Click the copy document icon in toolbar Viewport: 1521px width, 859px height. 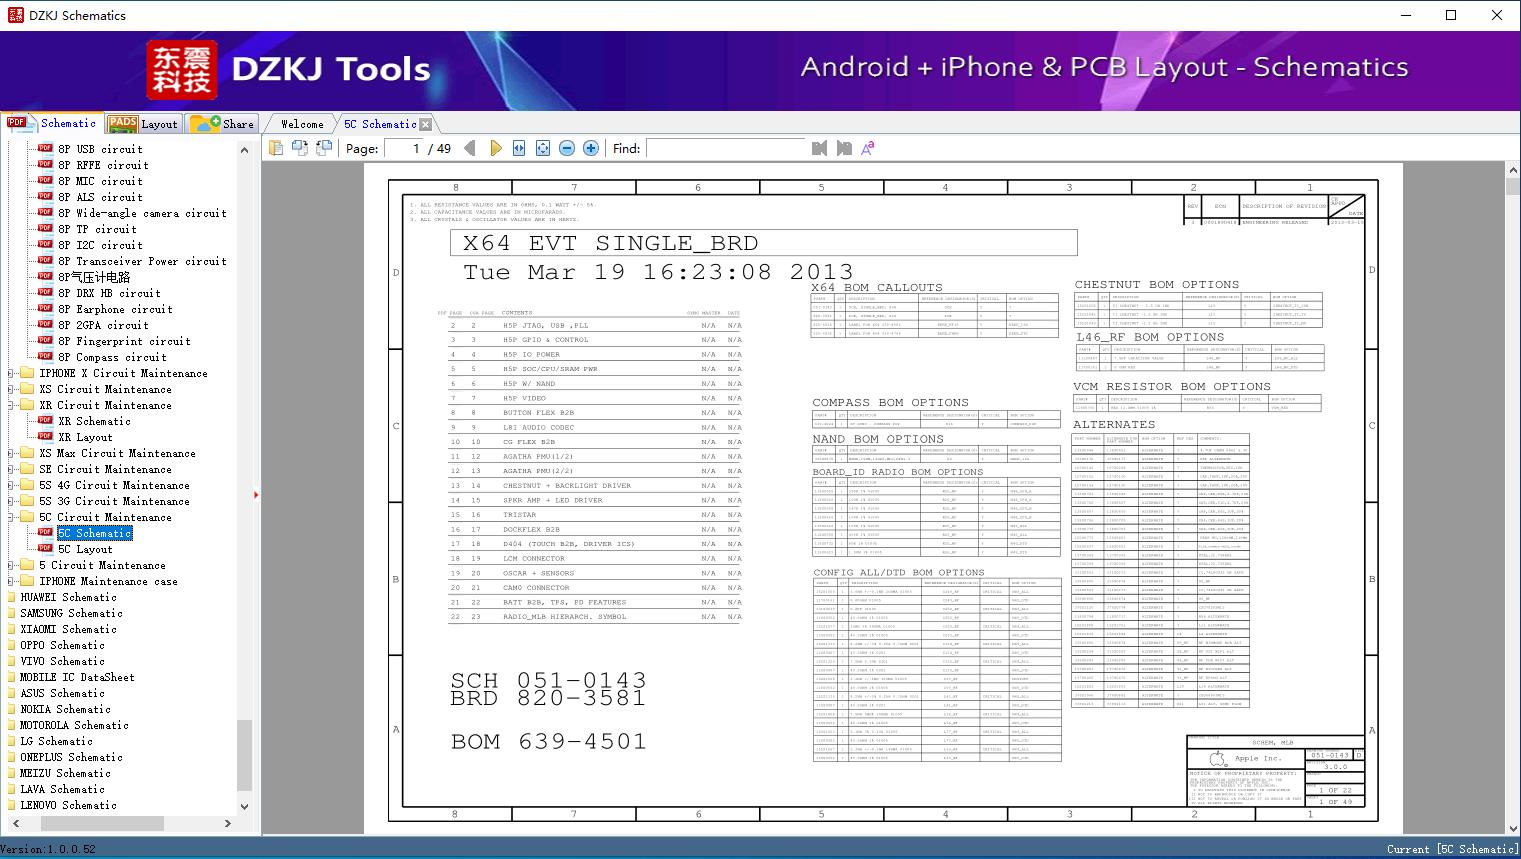(x=277, y=148)
